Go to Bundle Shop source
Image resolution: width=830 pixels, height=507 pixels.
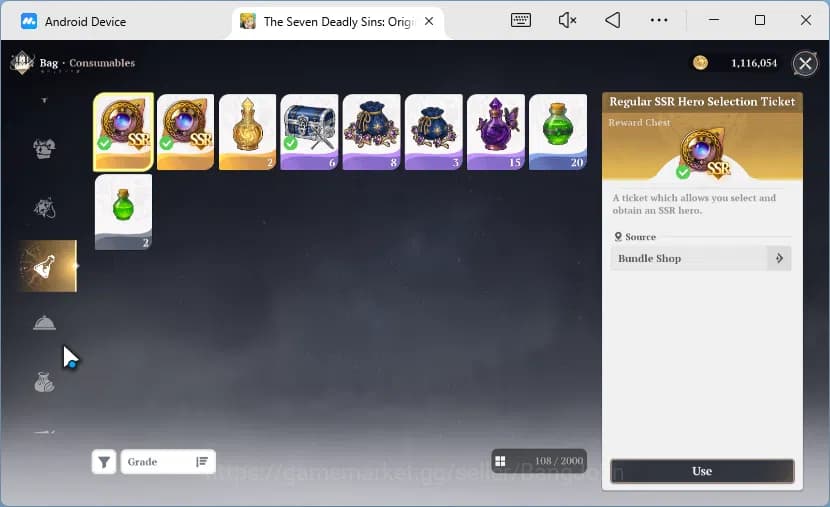(701, 258)
